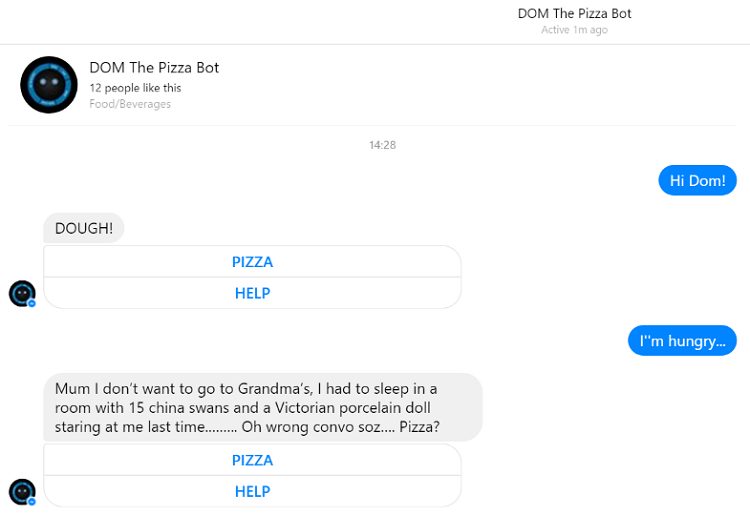Open the DOM The Pizza Bot page name
The height and width of the screenshot is (516, 750).
click(x=154, y=68)
